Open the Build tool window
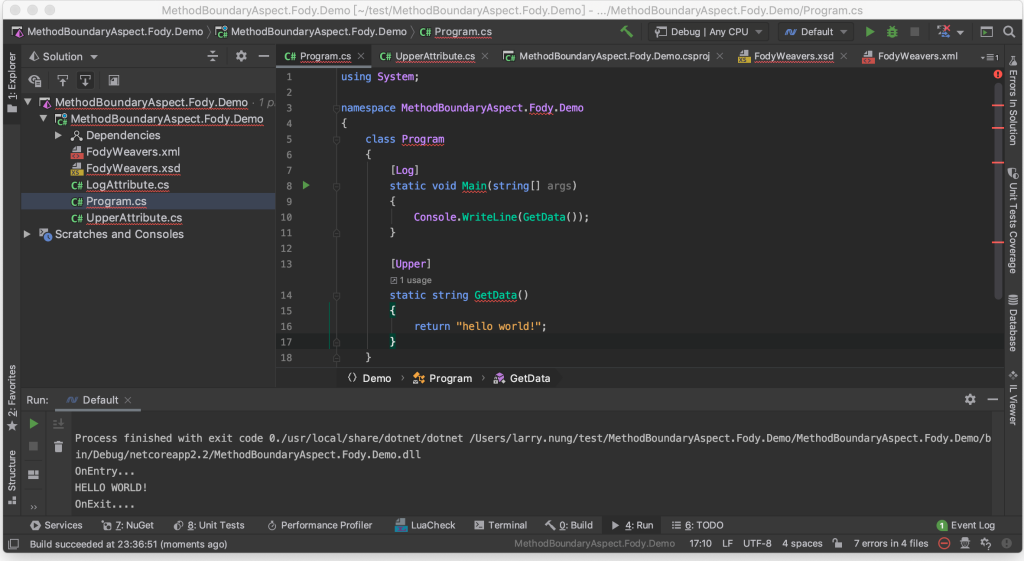The image size is (1024, 561). click(569, 525)
